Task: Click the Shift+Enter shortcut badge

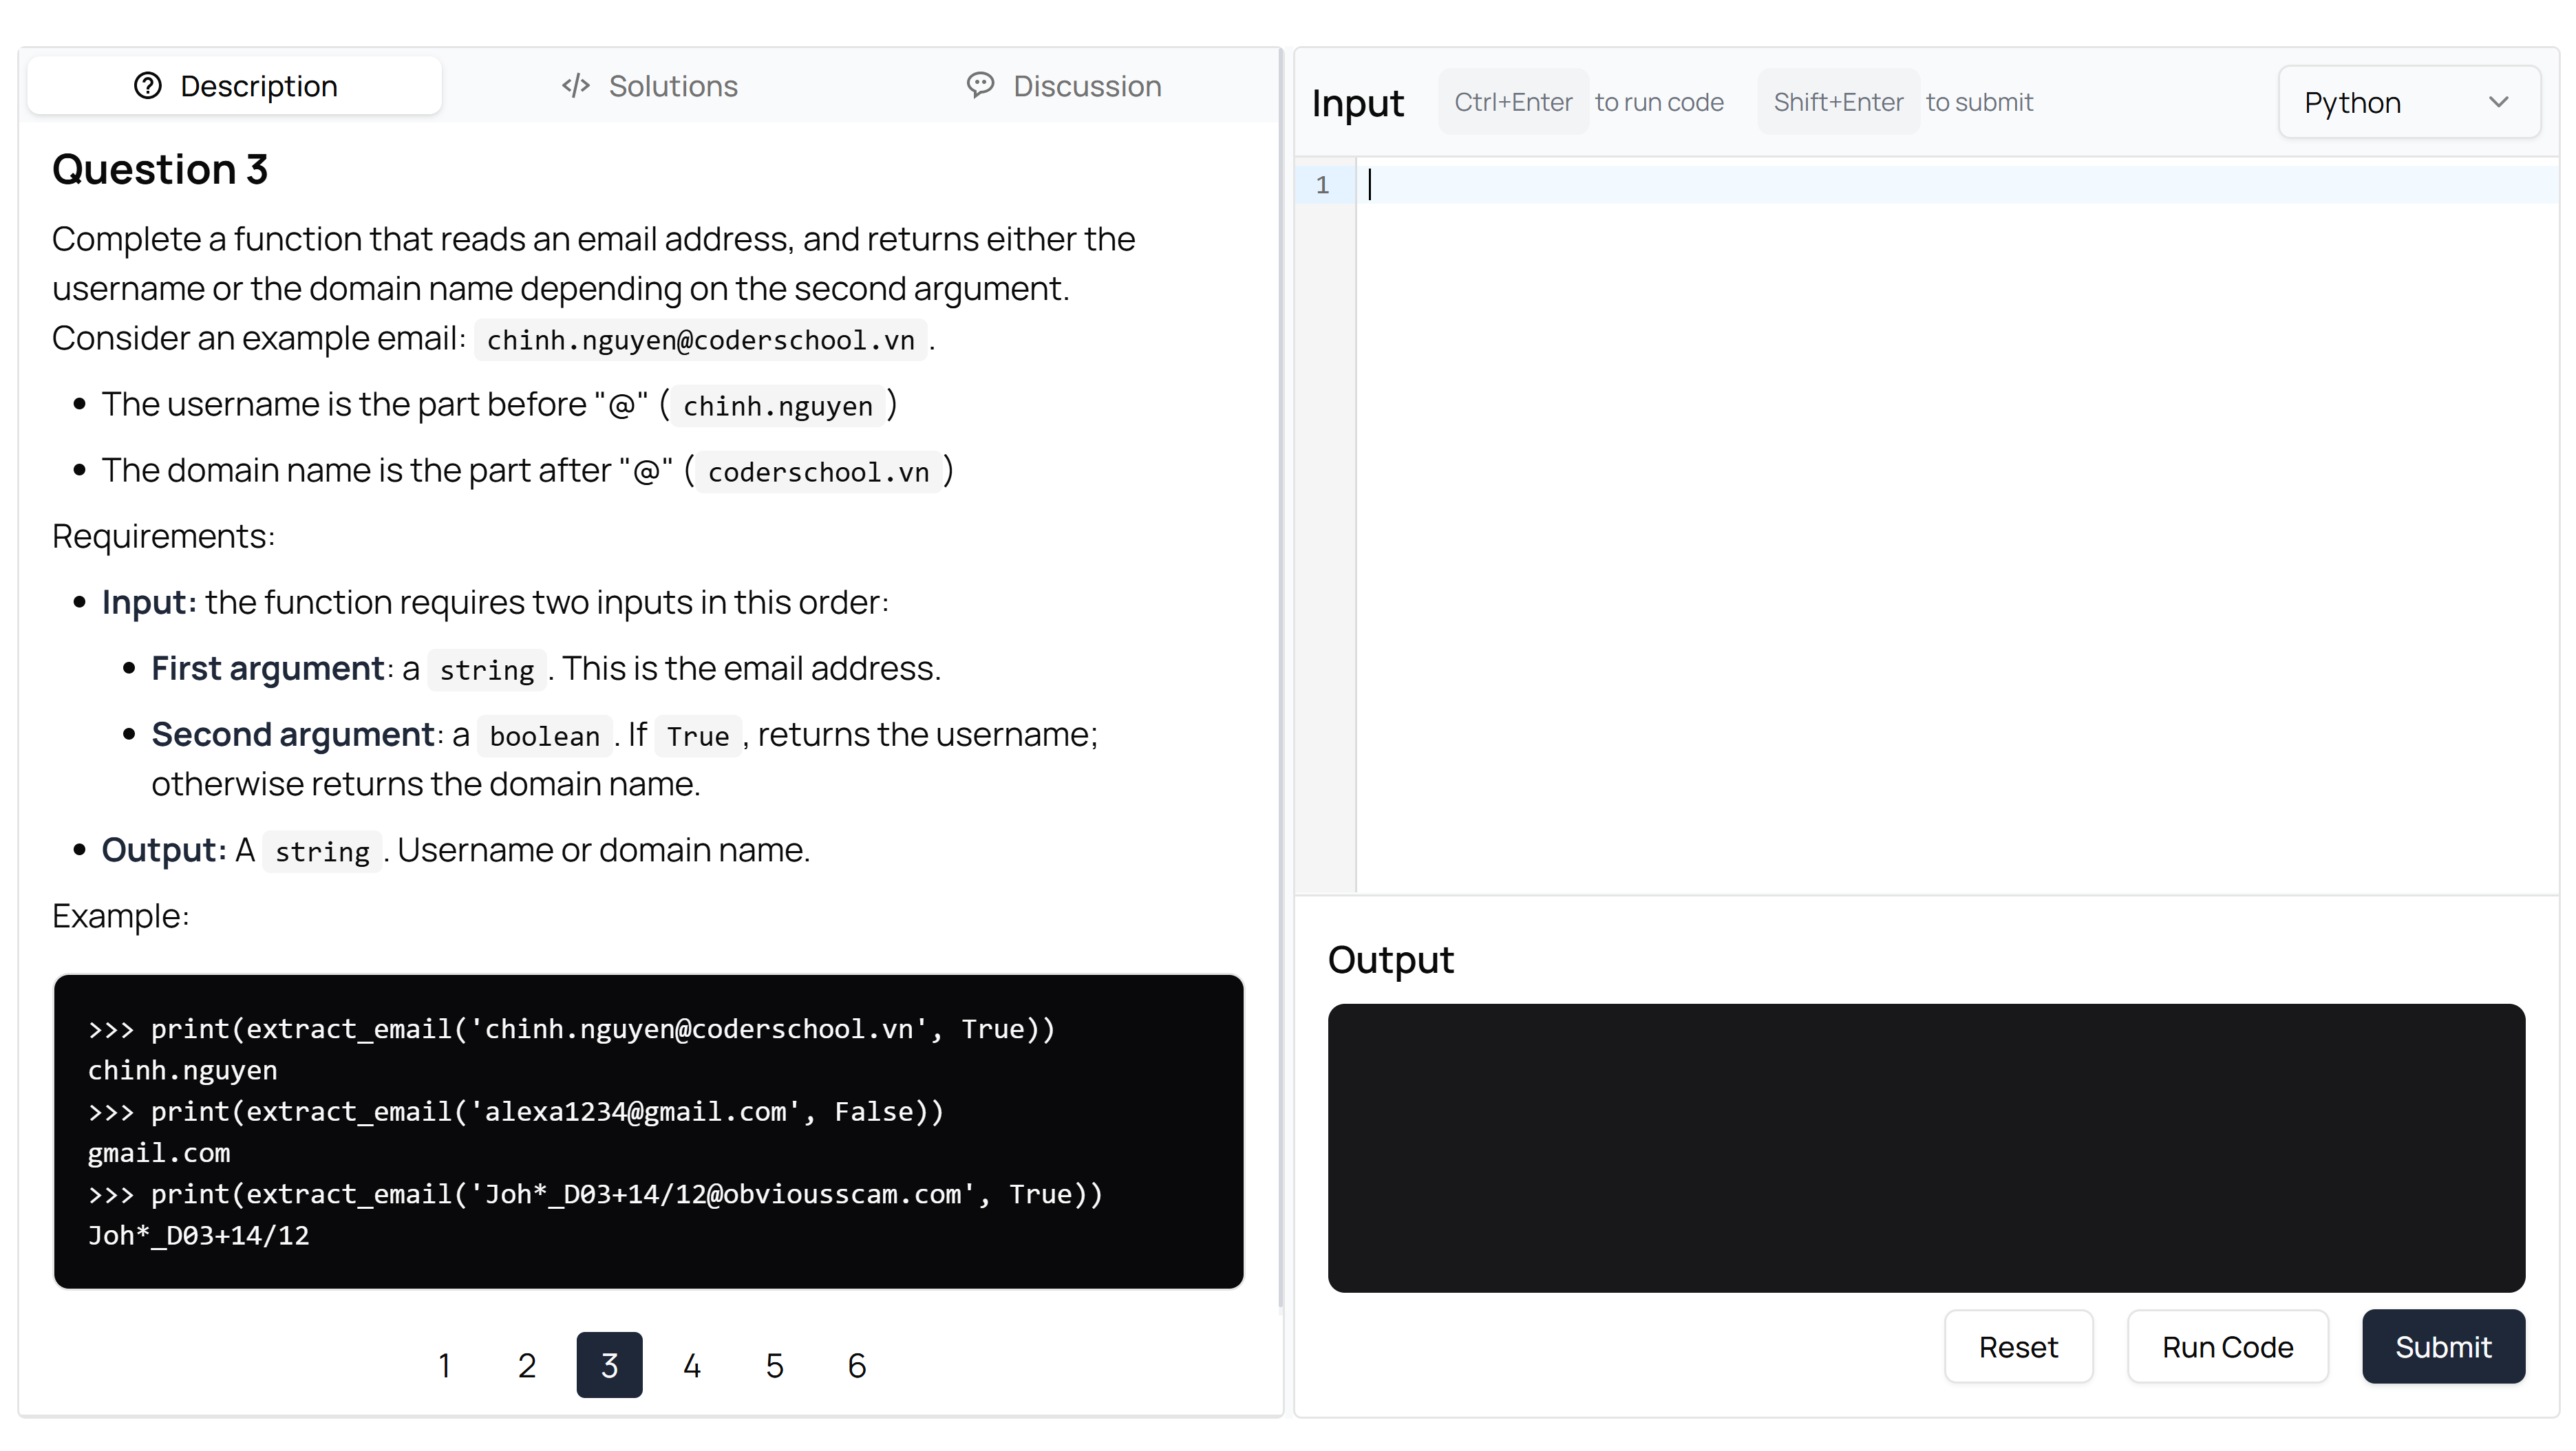Action: click(1838, 102)
